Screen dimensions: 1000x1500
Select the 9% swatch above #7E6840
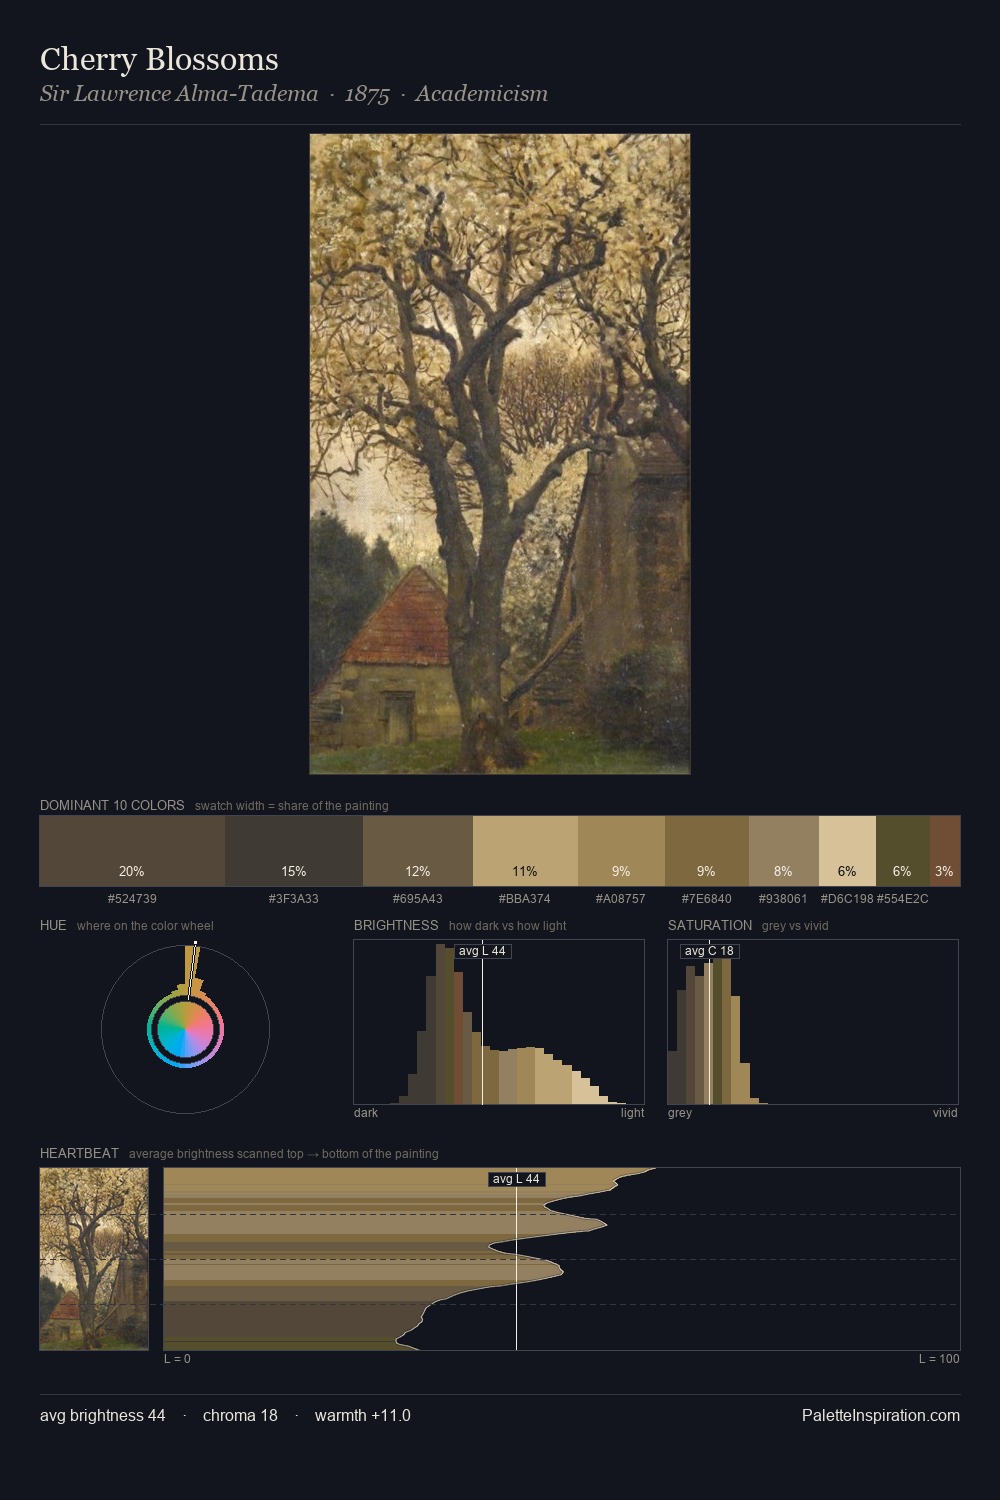point(706,851)
